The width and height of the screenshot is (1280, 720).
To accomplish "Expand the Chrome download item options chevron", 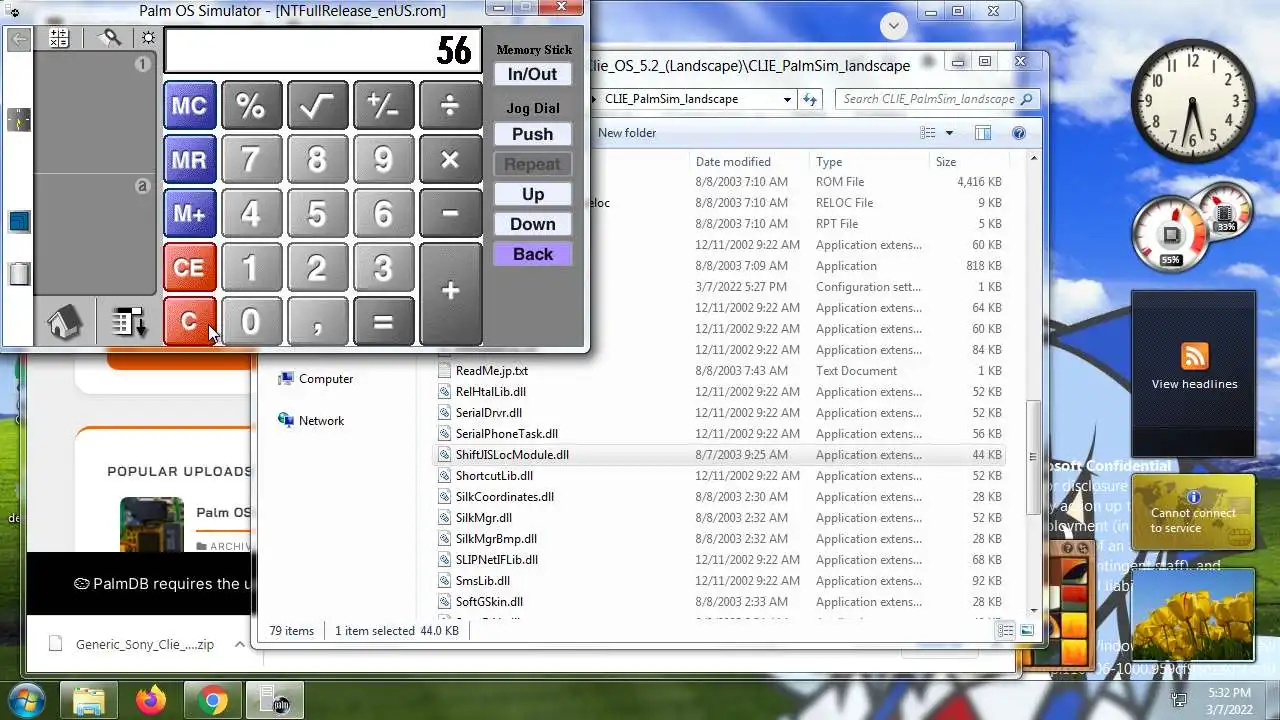I will (239, 644).
